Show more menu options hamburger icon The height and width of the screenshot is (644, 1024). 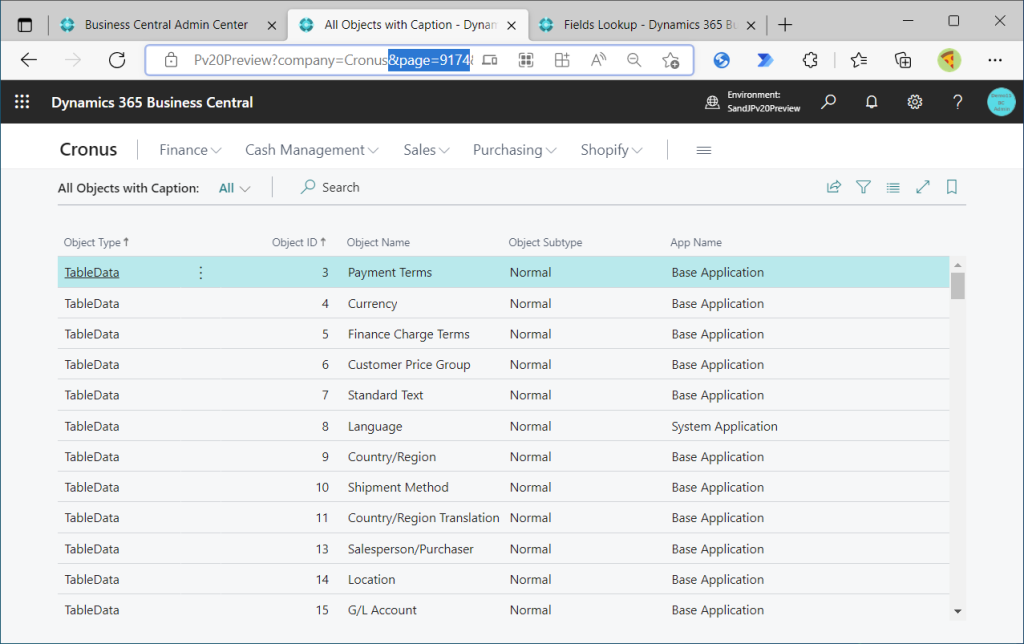(x=703, y=150)
